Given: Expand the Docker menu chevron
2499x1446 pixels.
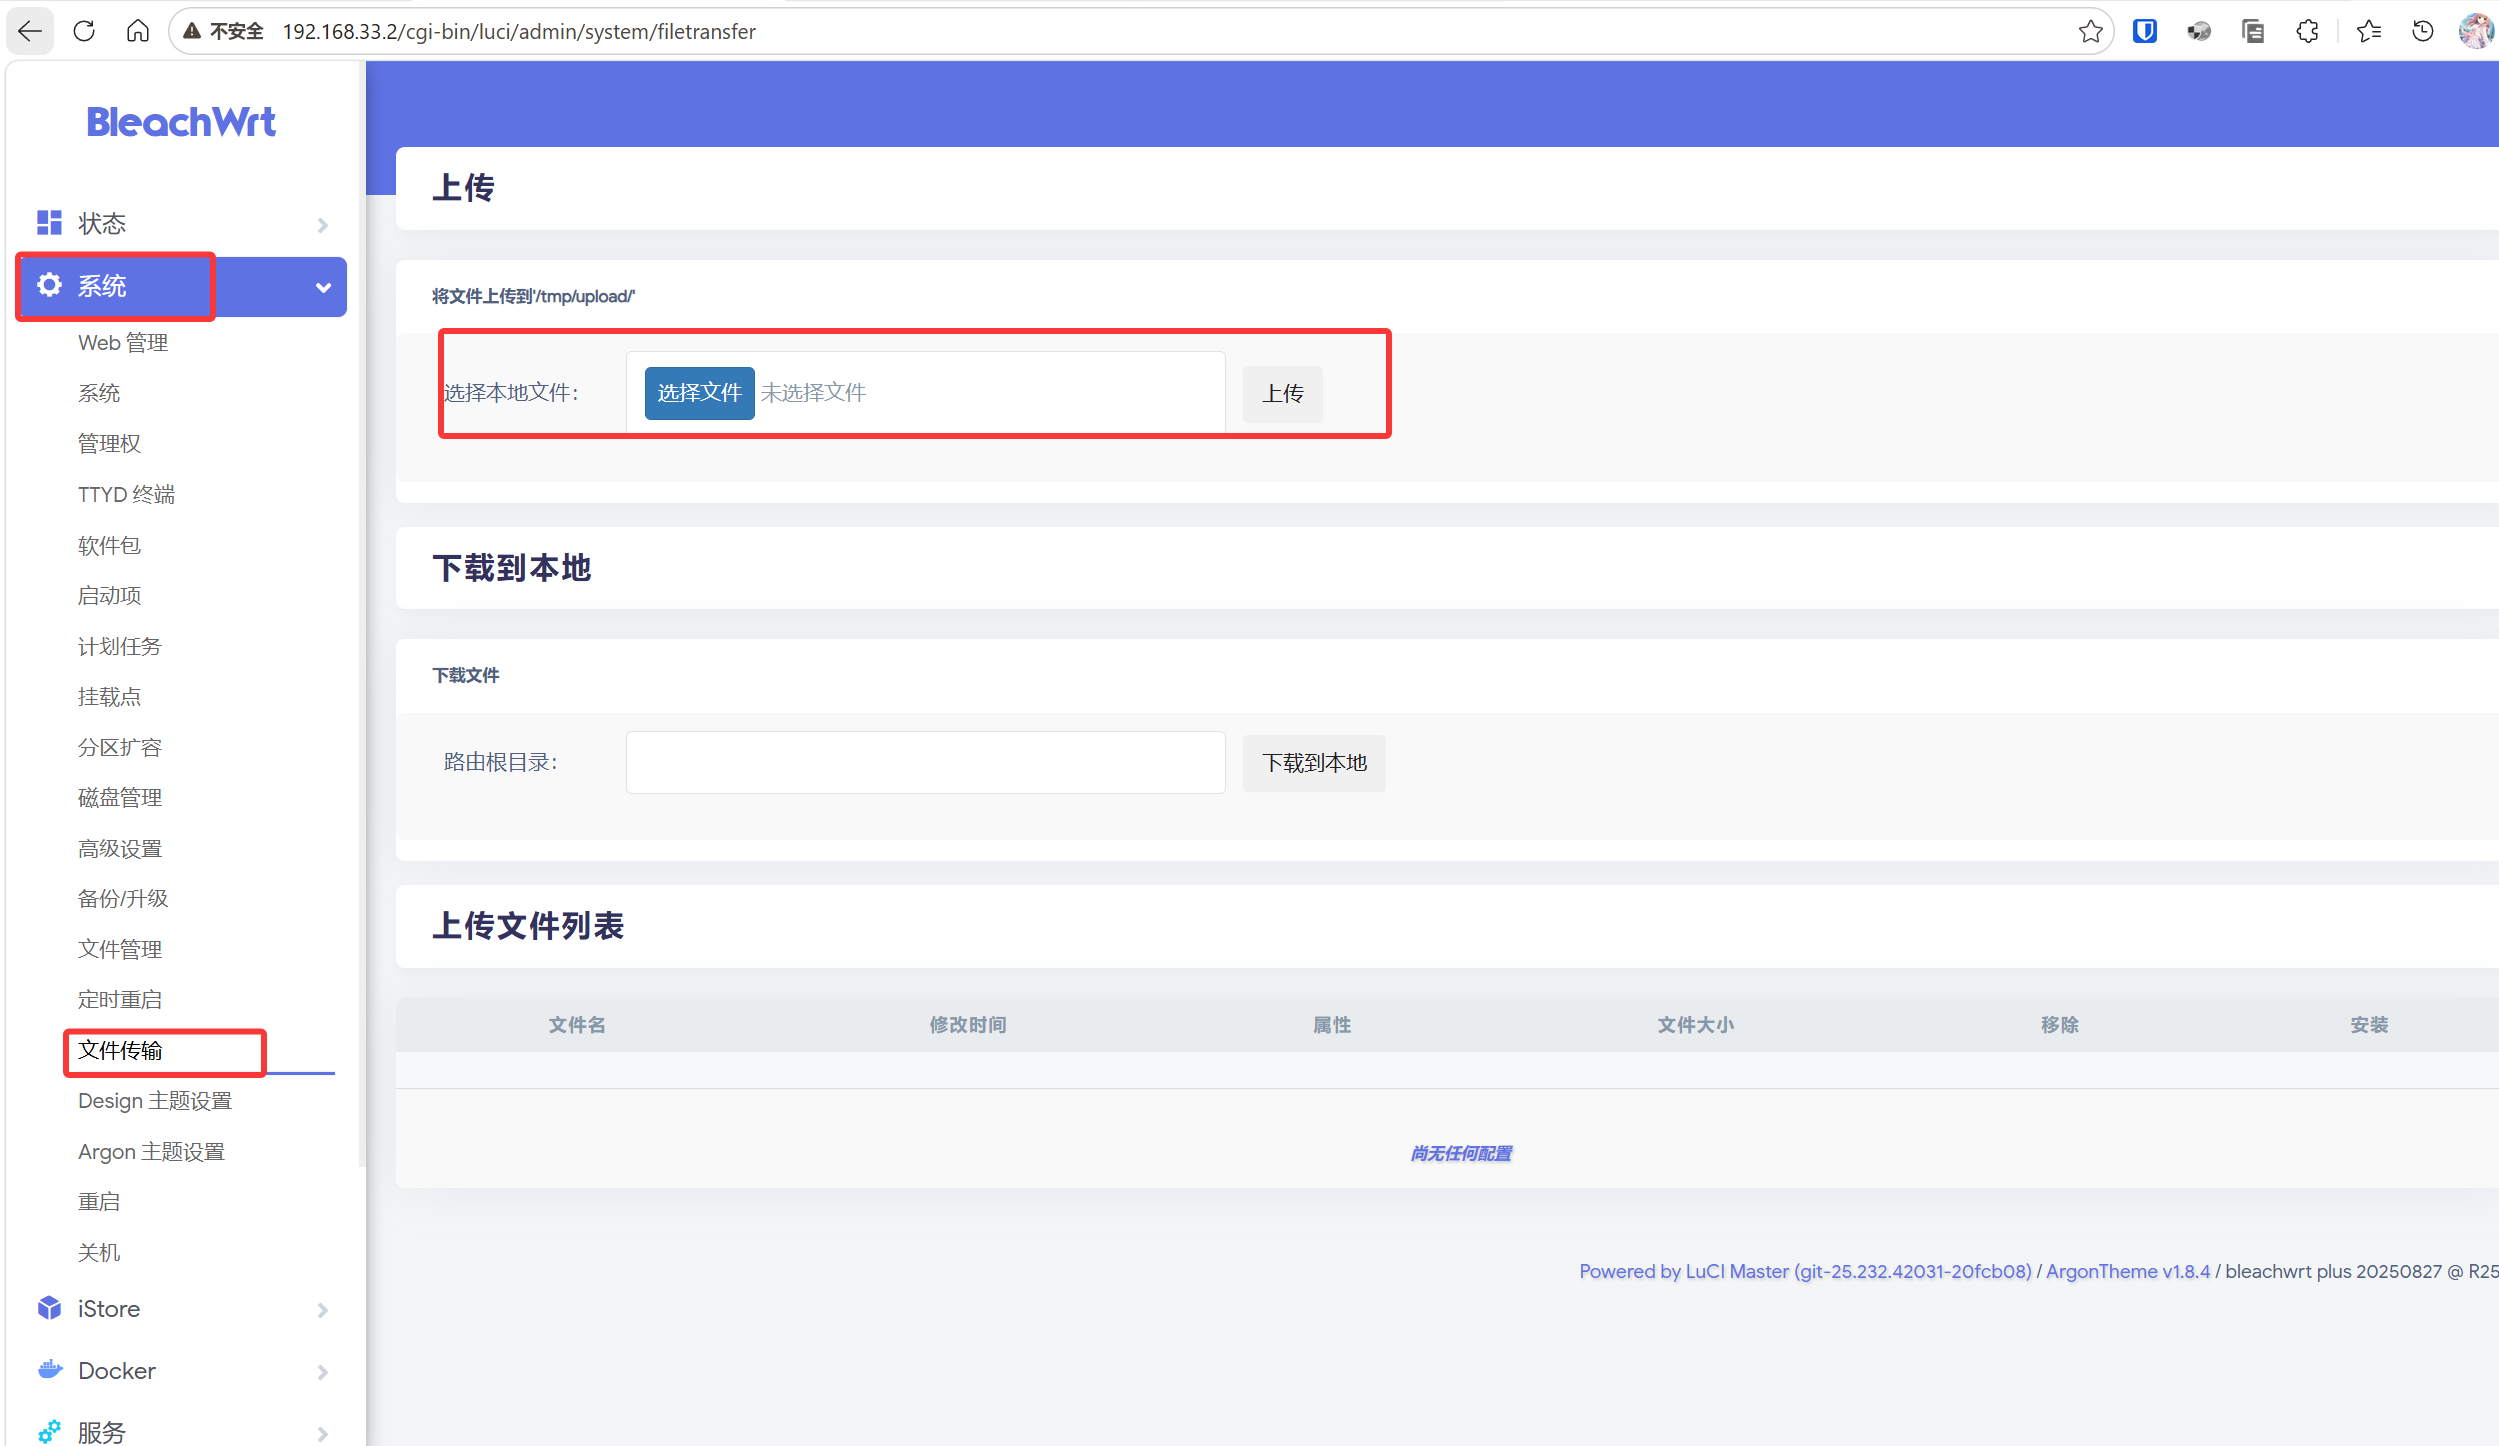Looking at the screenshot, I should [322, 1372].
